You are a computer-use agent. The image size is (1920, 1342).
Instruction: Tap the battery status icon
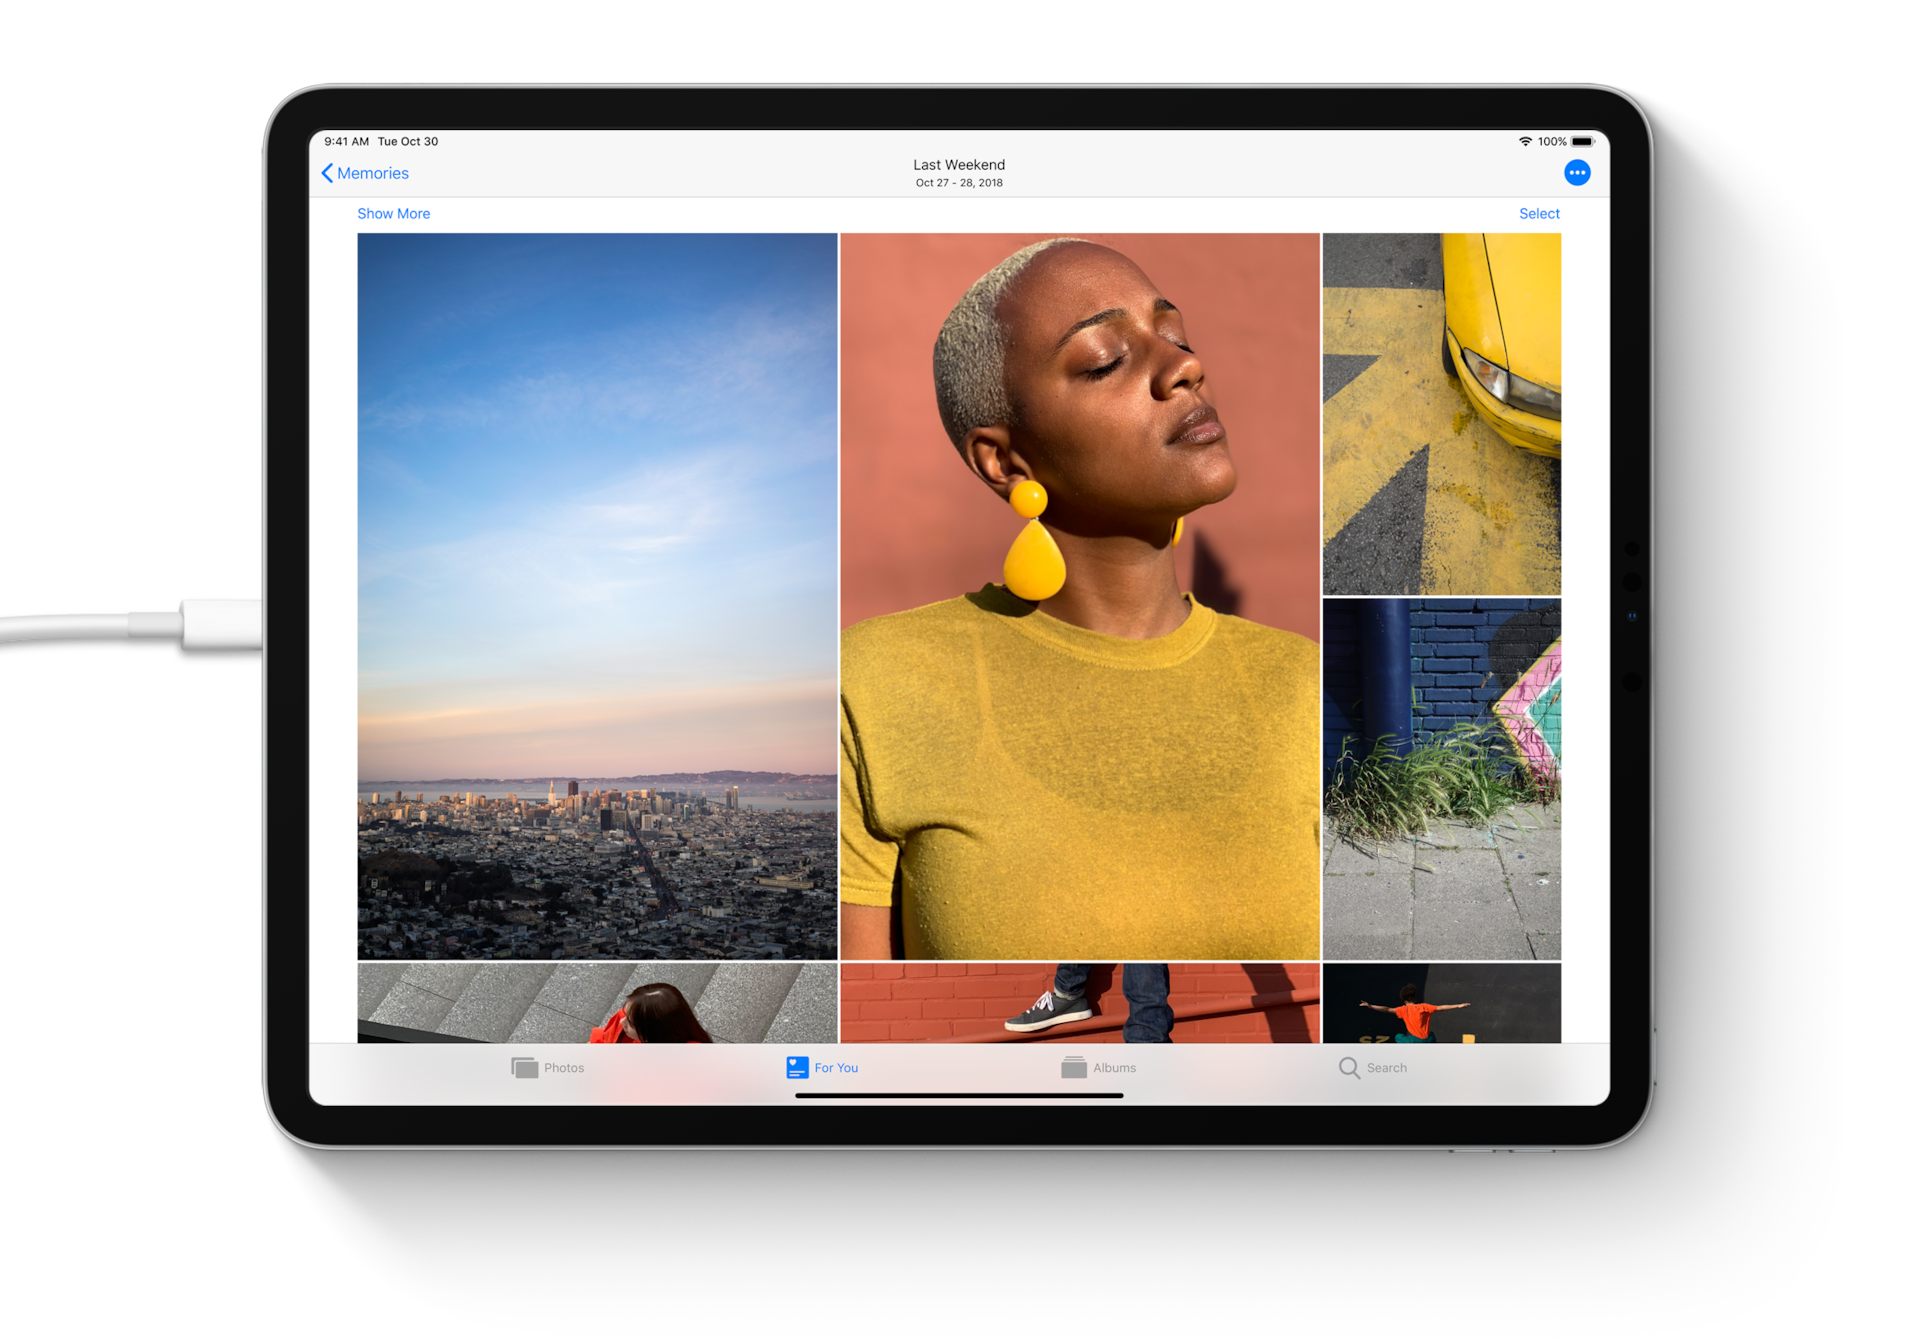click(1583, 142)
